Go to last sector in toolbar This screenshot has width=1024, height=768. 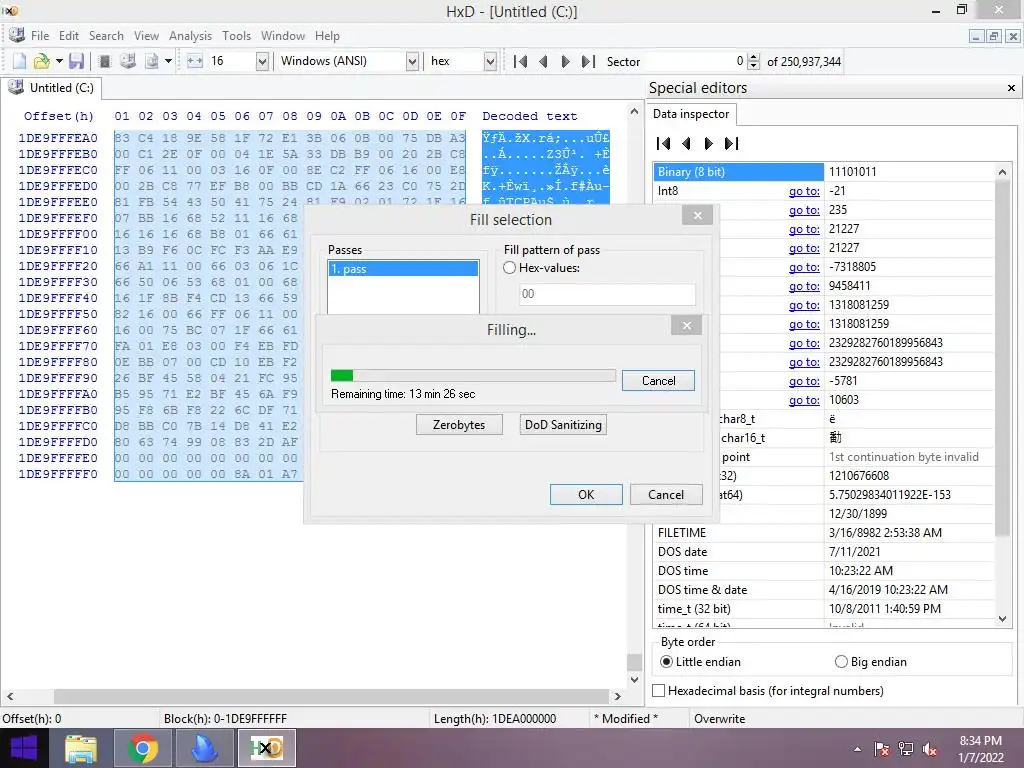[x=588, y=61]
